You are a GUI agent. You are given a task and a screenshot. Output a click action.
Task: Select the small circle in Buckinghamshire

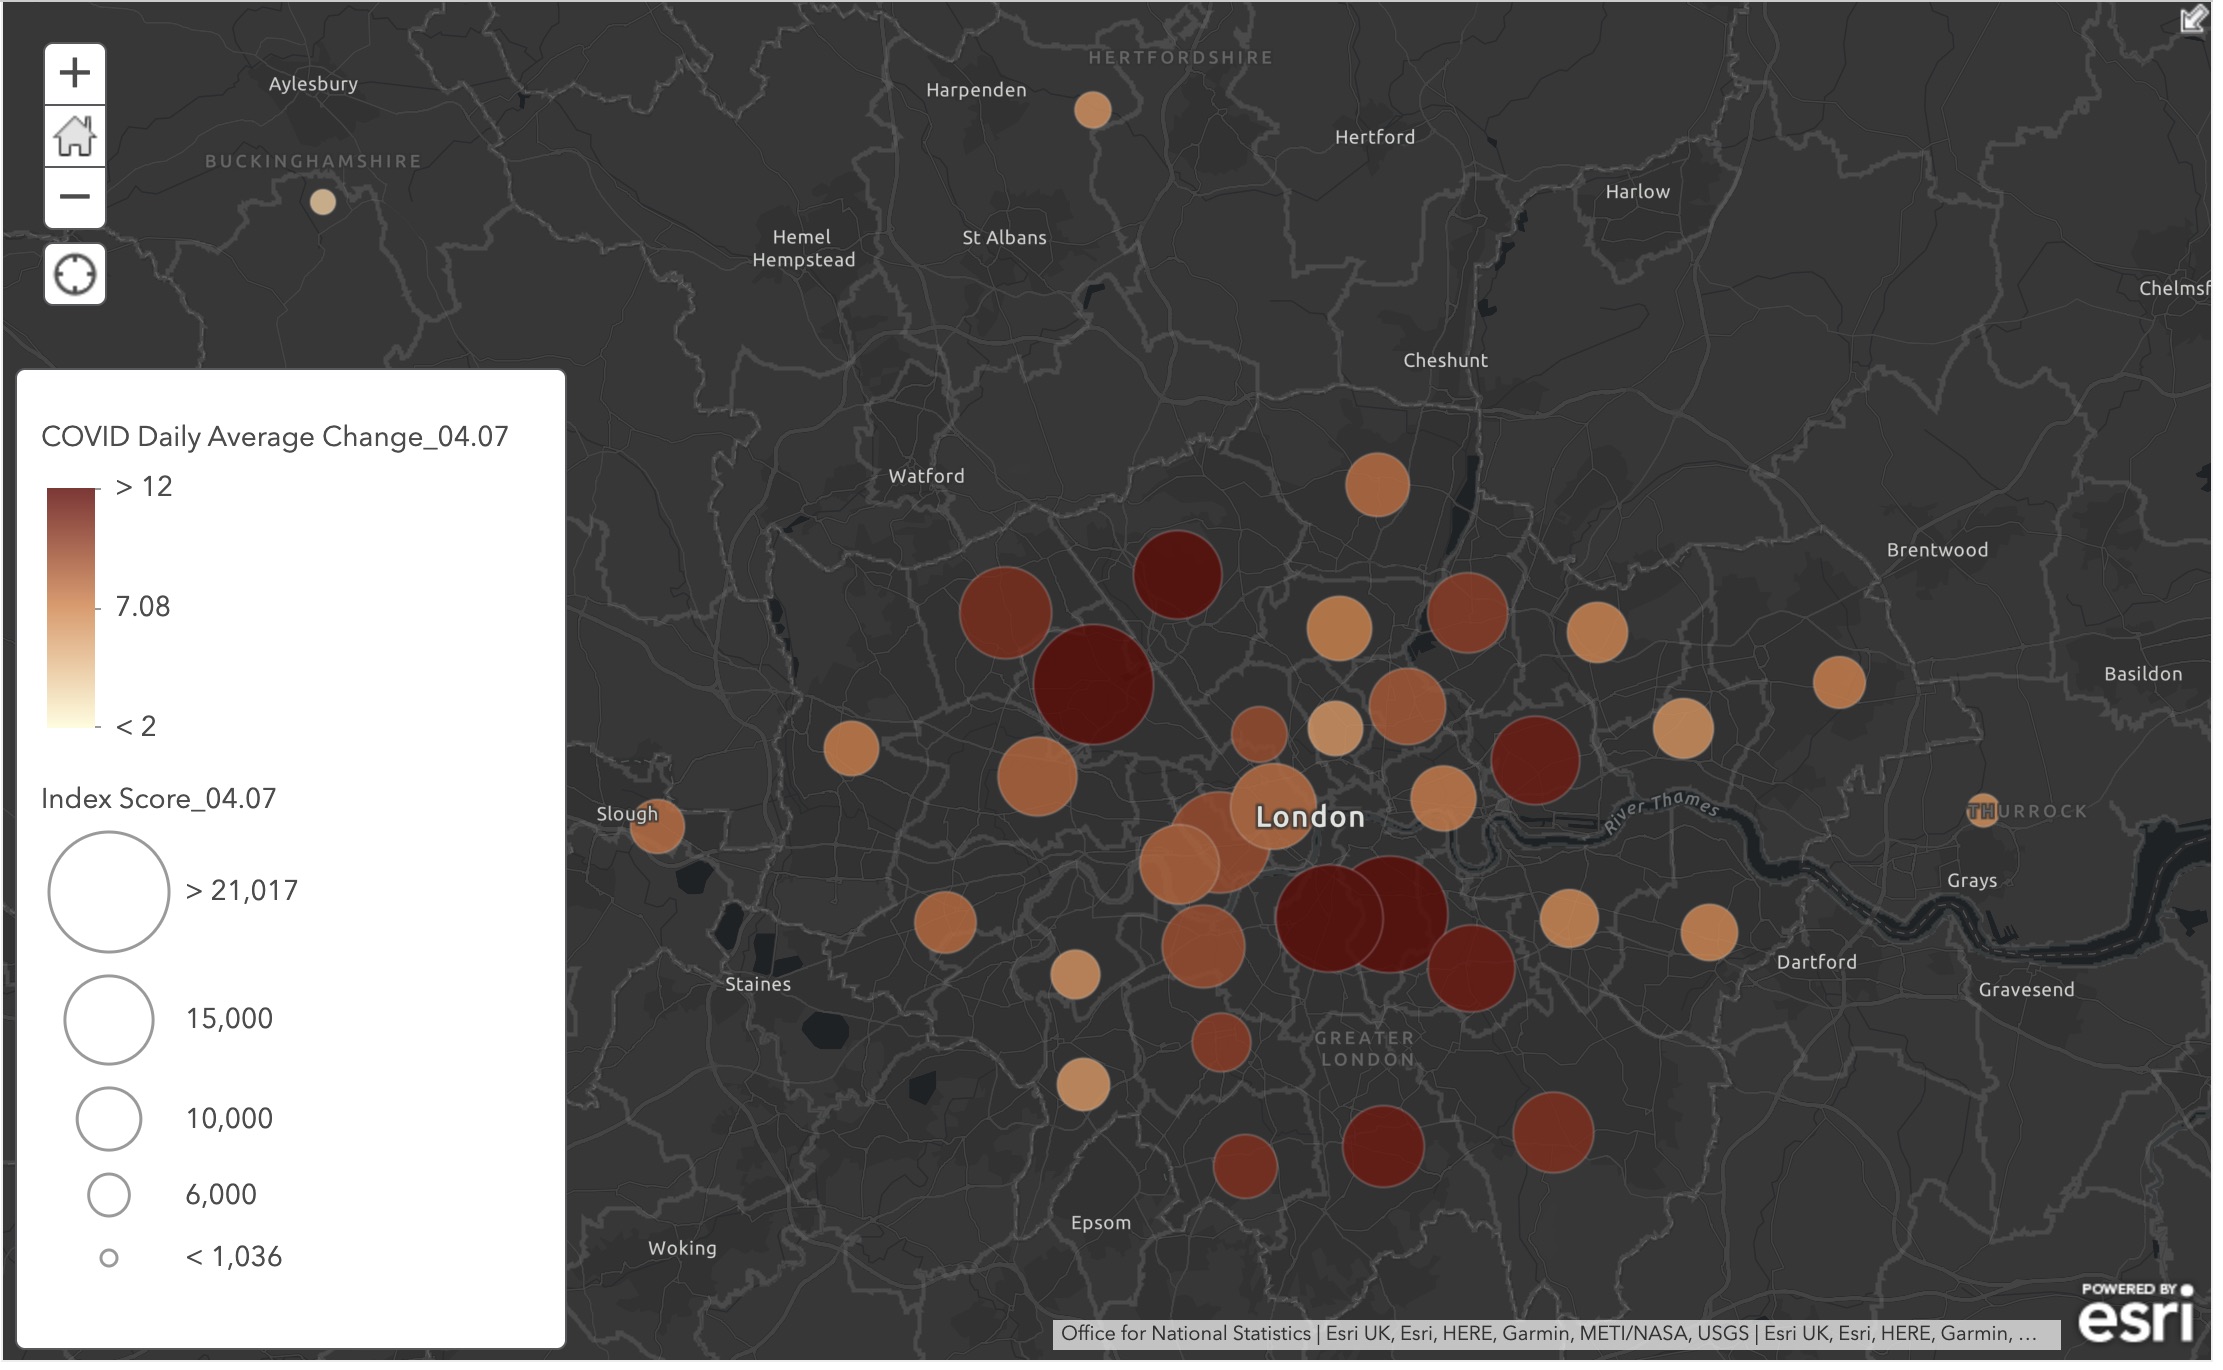click(323, 203)
